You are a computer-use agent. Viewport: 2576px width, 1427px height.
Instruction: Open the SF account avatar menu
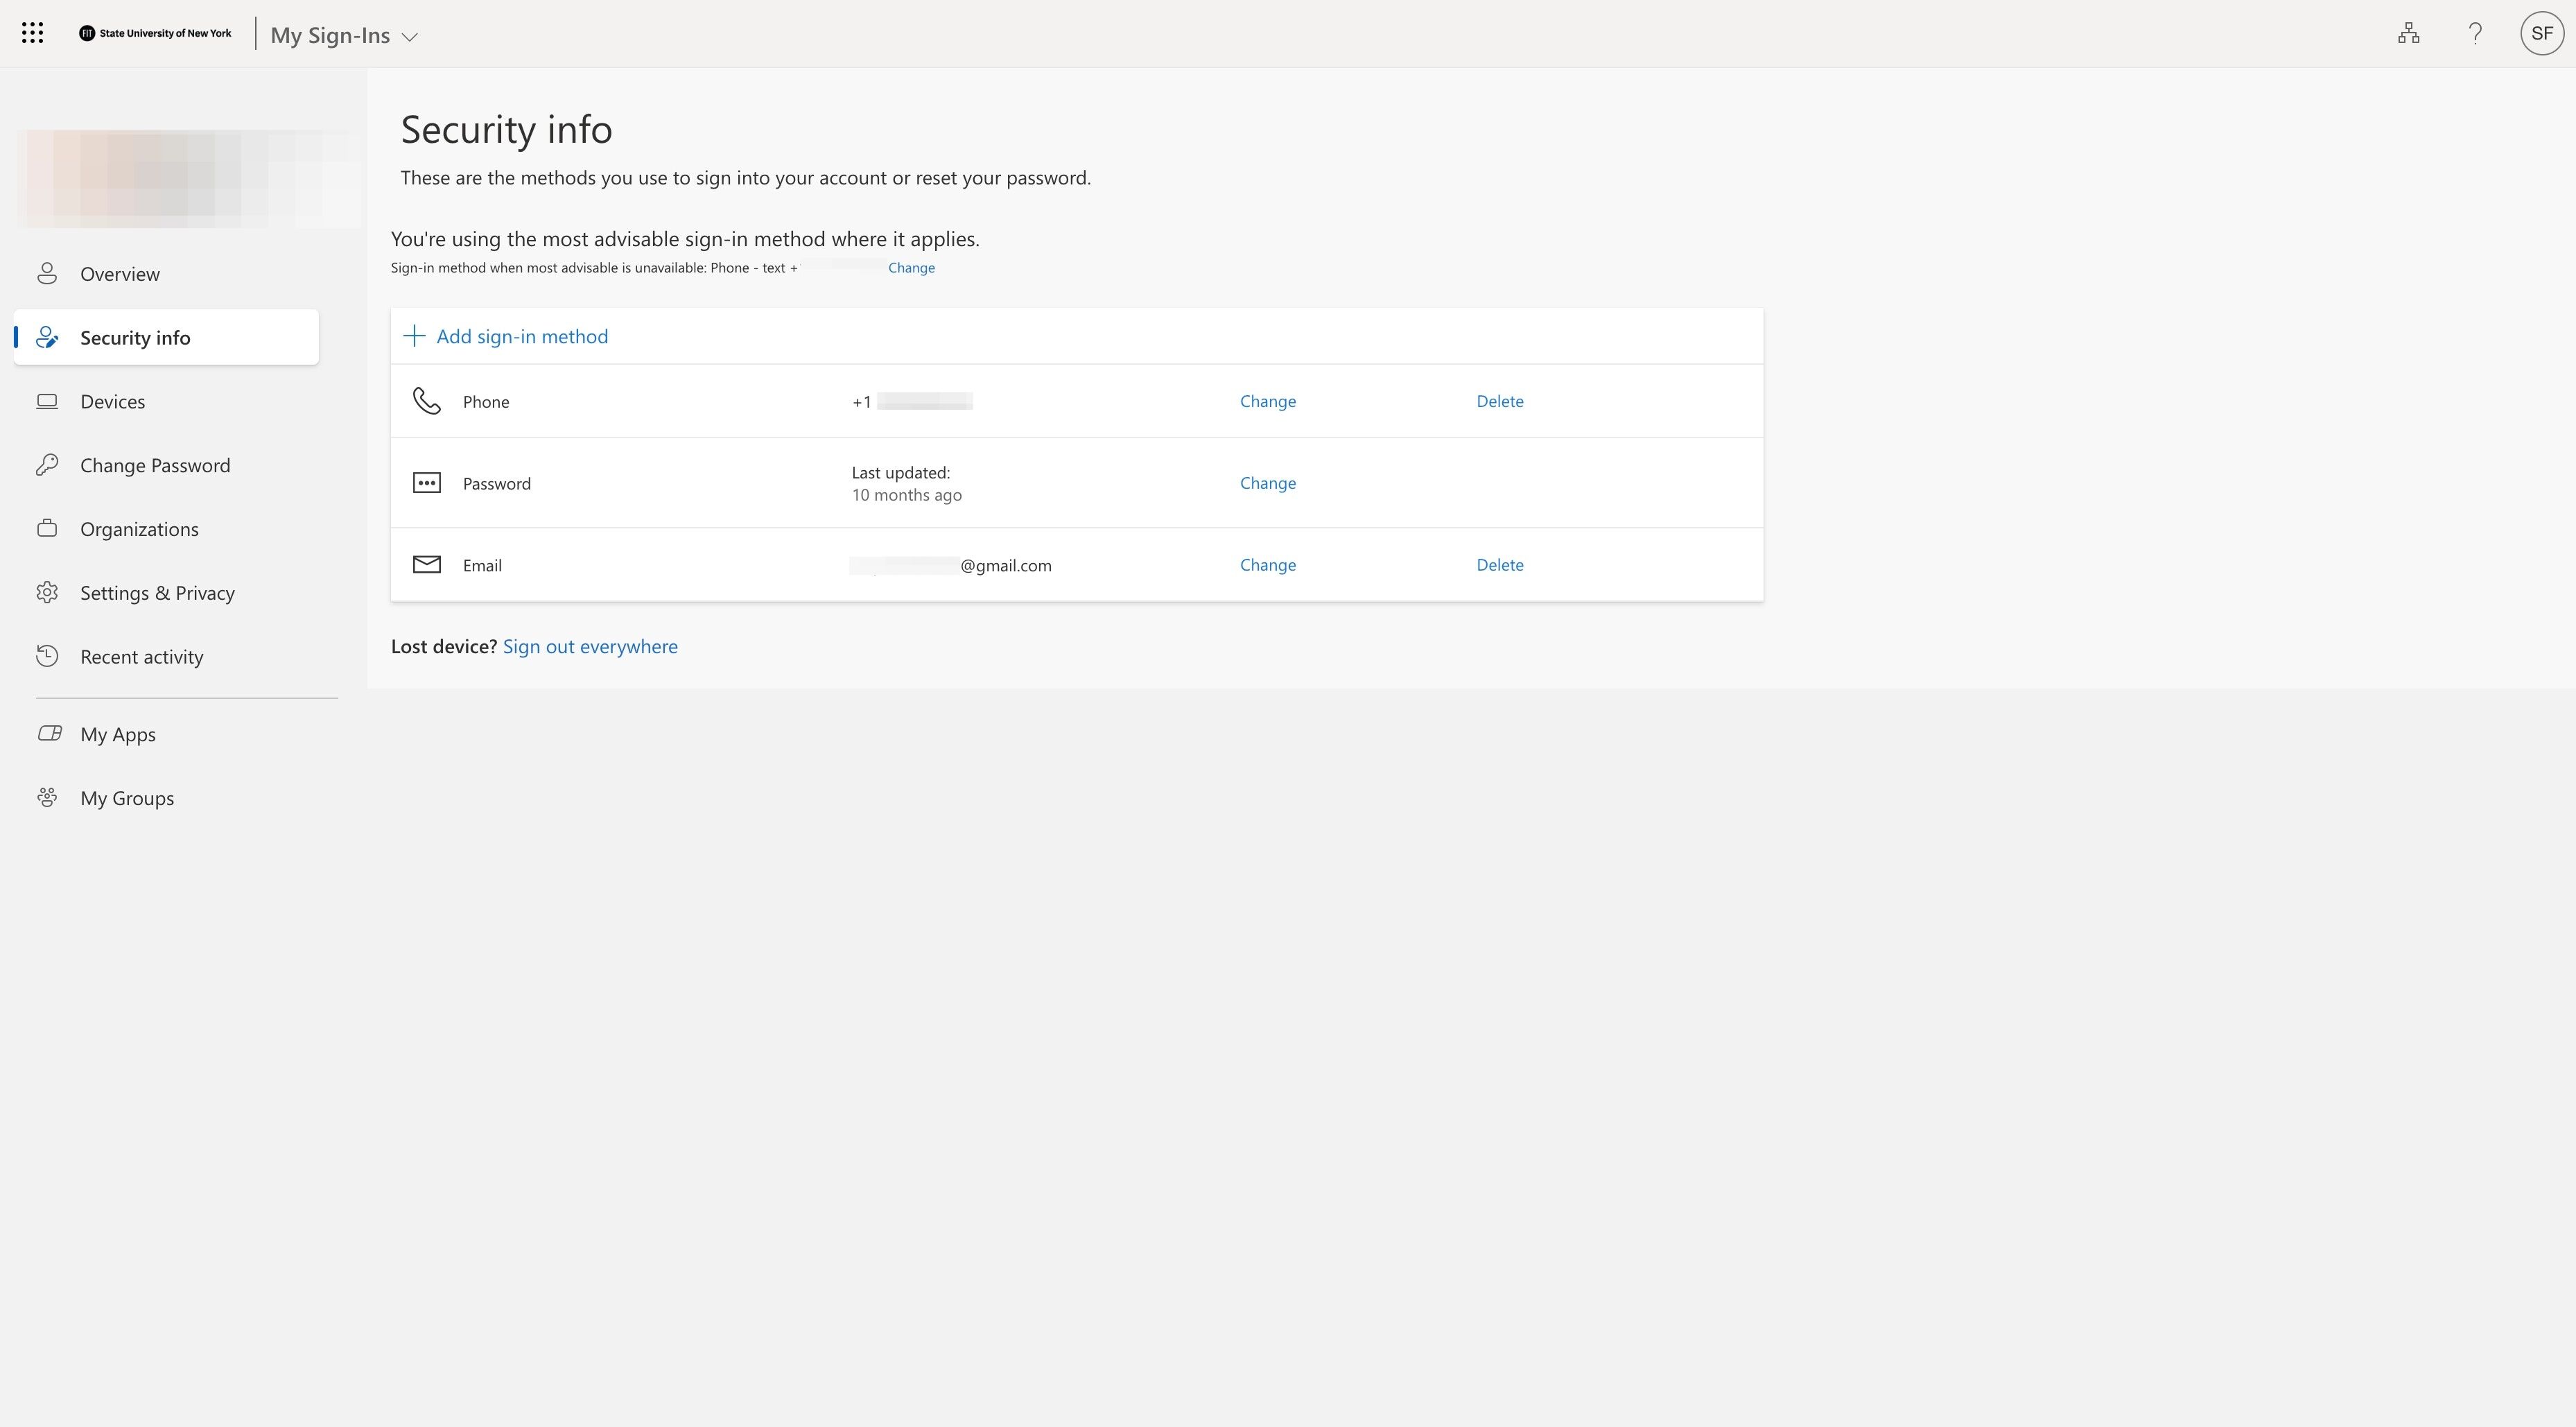(x=2541, y=33)
